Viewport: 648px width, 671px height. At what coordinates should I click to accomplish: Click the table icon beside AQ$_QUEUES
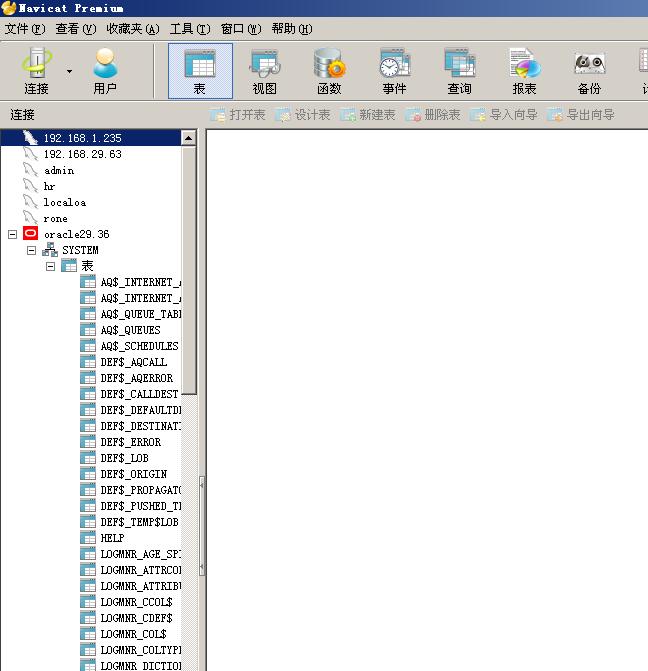(88, 330)
